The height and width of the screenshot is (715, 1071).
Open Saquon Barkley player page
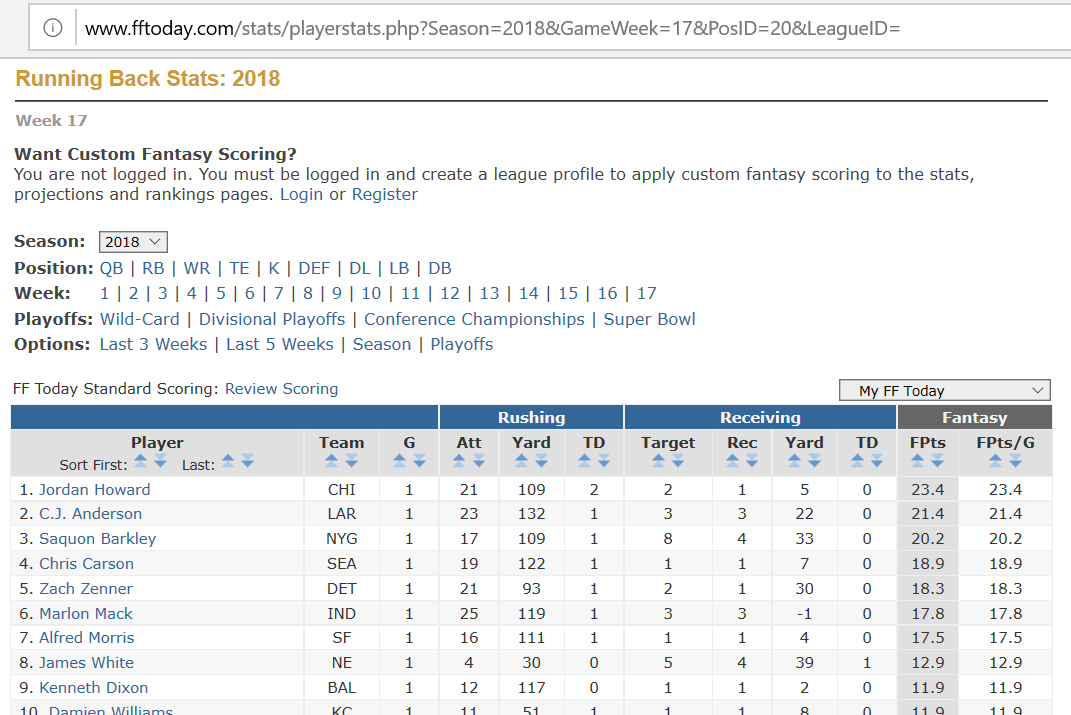pos(98,539)
